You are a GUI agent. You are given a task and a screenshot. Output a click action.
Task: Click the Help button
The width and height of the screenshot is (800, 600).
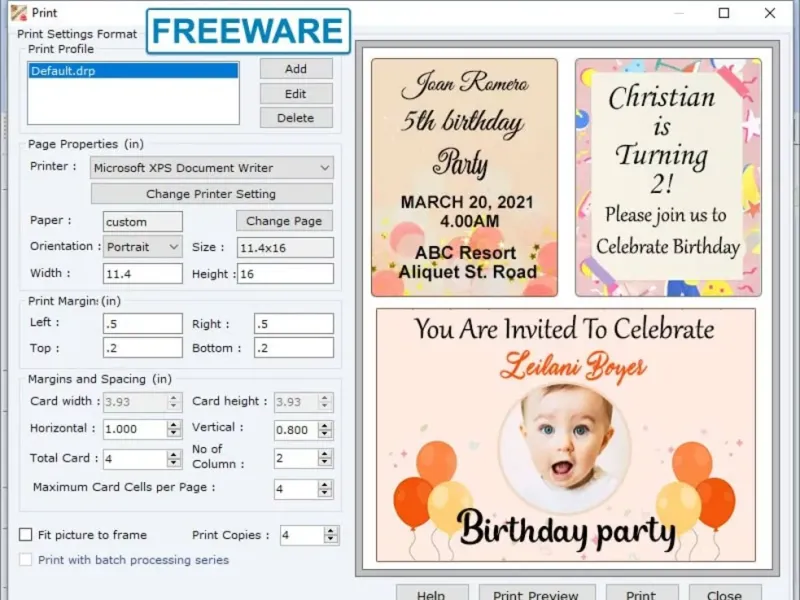pyautogui.click(x=432, y=593)
